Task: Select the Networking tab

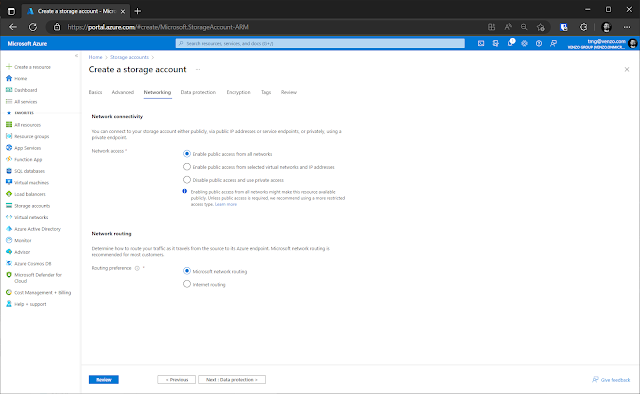Action: point(157,92)
